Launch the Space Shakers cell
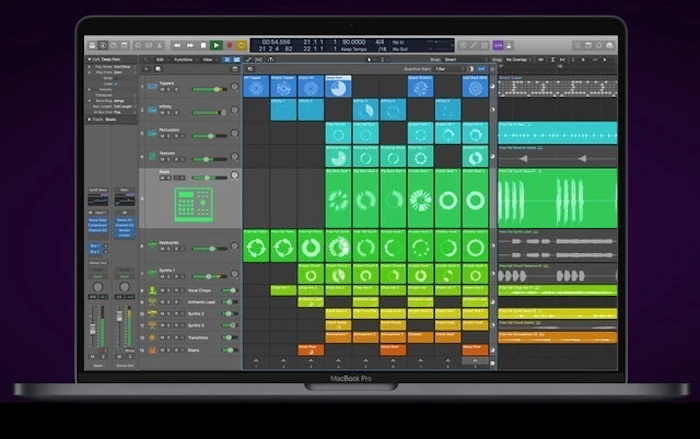The image size is (700, 439). tap(420, 86)
